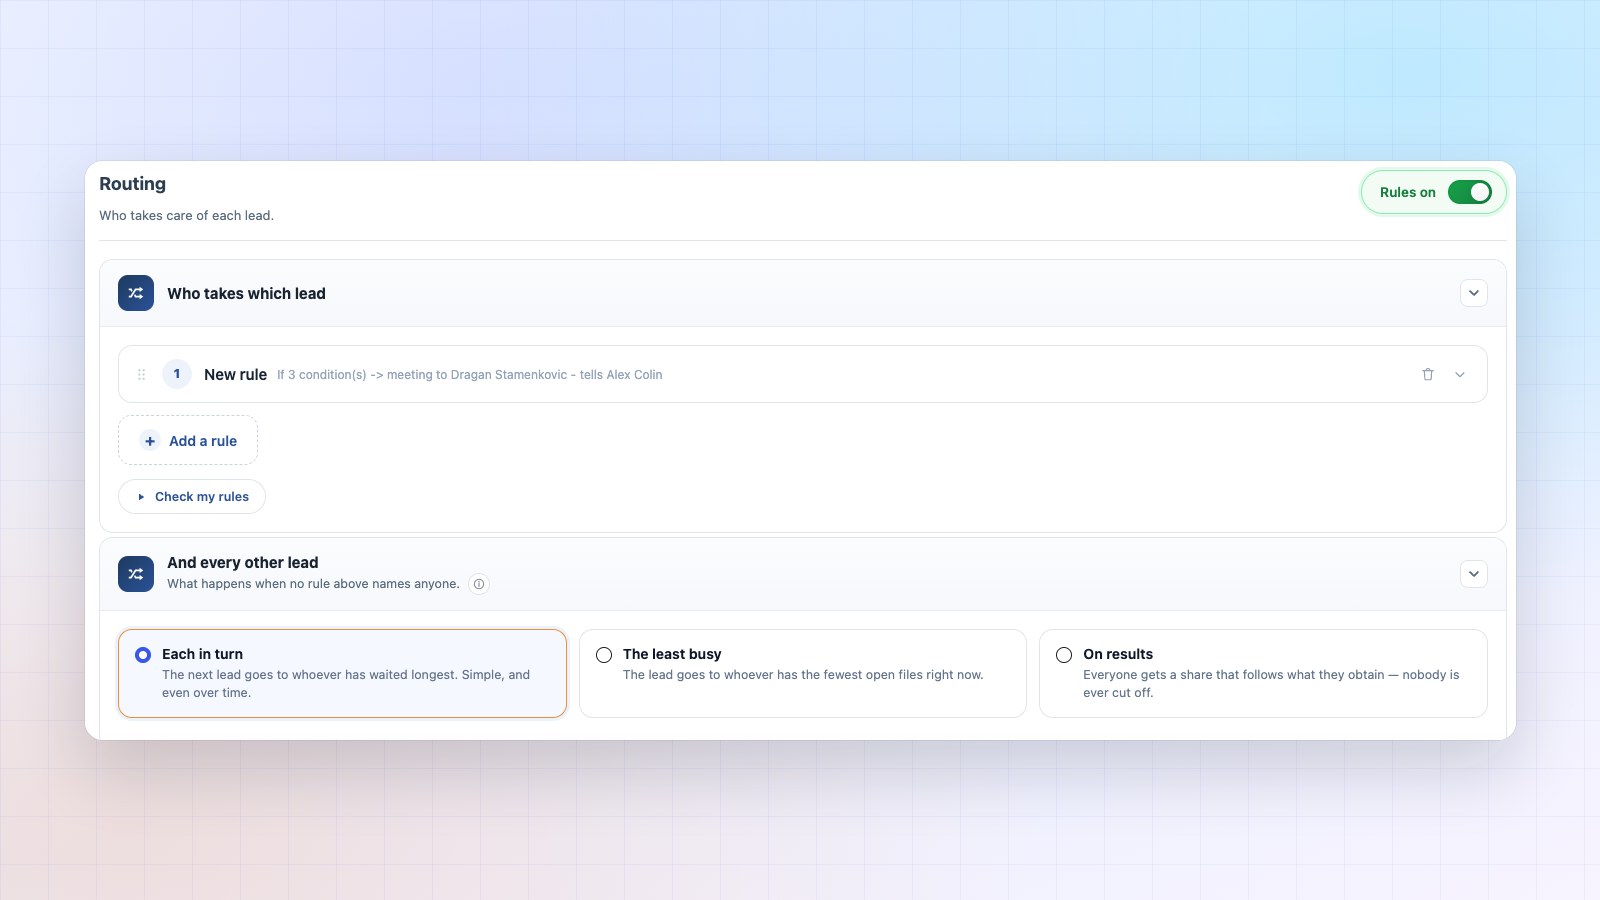Open Check my rules
This screenshot has width=1600, height=900.
click(x=192, y=496)
